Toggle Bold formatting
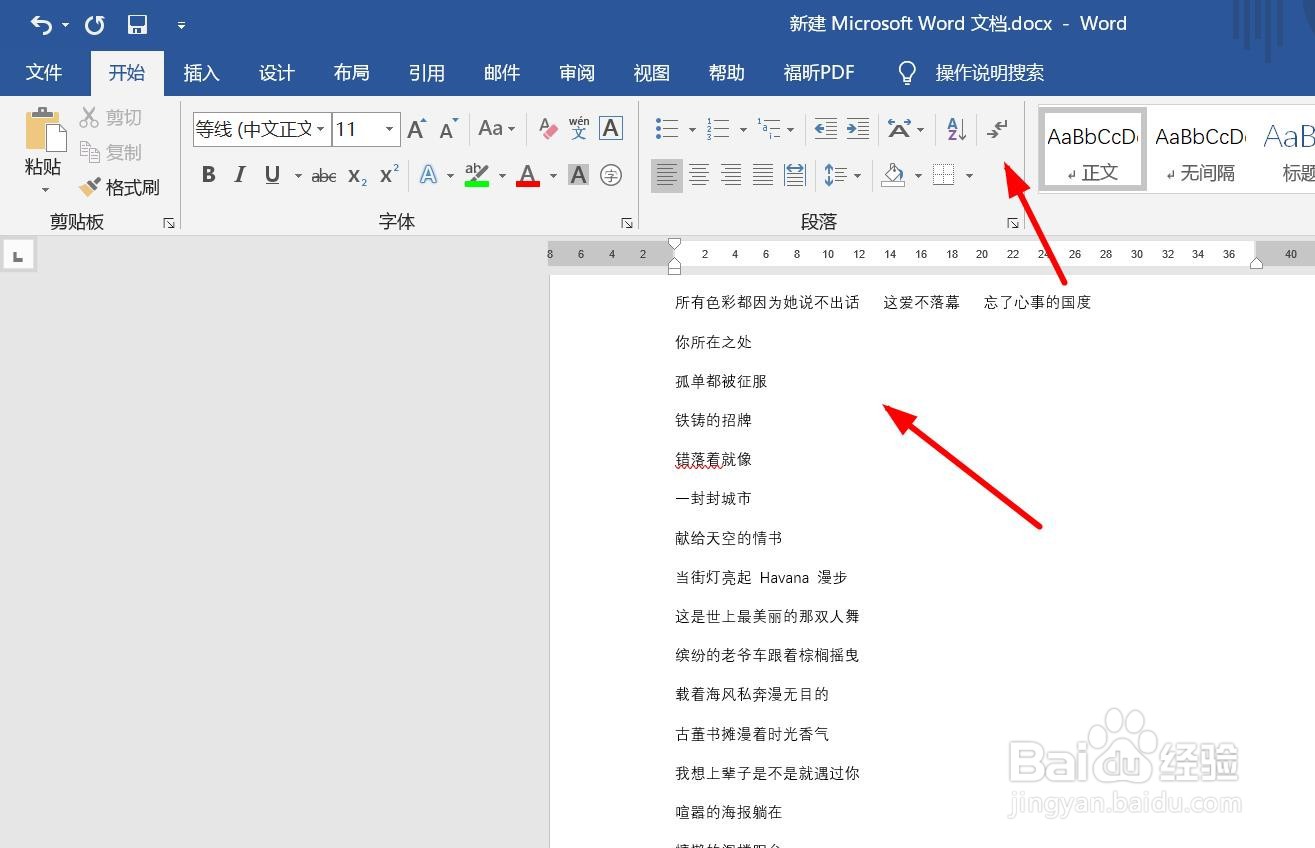The width and height of the screenshot is (1315, 848). (x=208, y=175)
